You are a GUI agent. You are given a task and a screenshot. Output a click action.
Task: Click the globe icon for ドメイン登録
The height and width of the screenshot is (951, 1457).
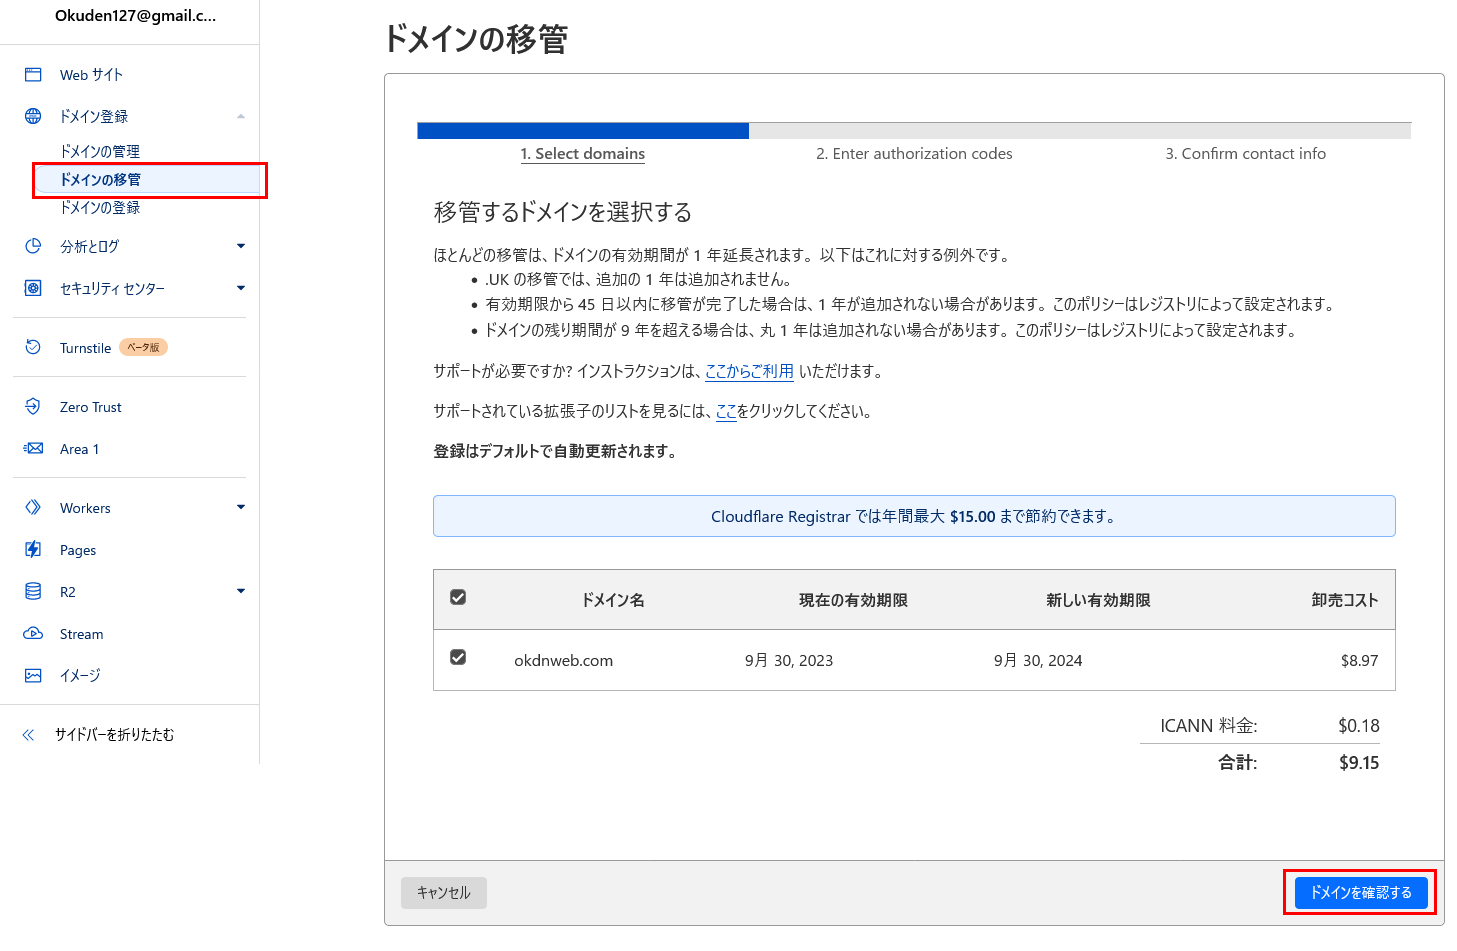33,117
